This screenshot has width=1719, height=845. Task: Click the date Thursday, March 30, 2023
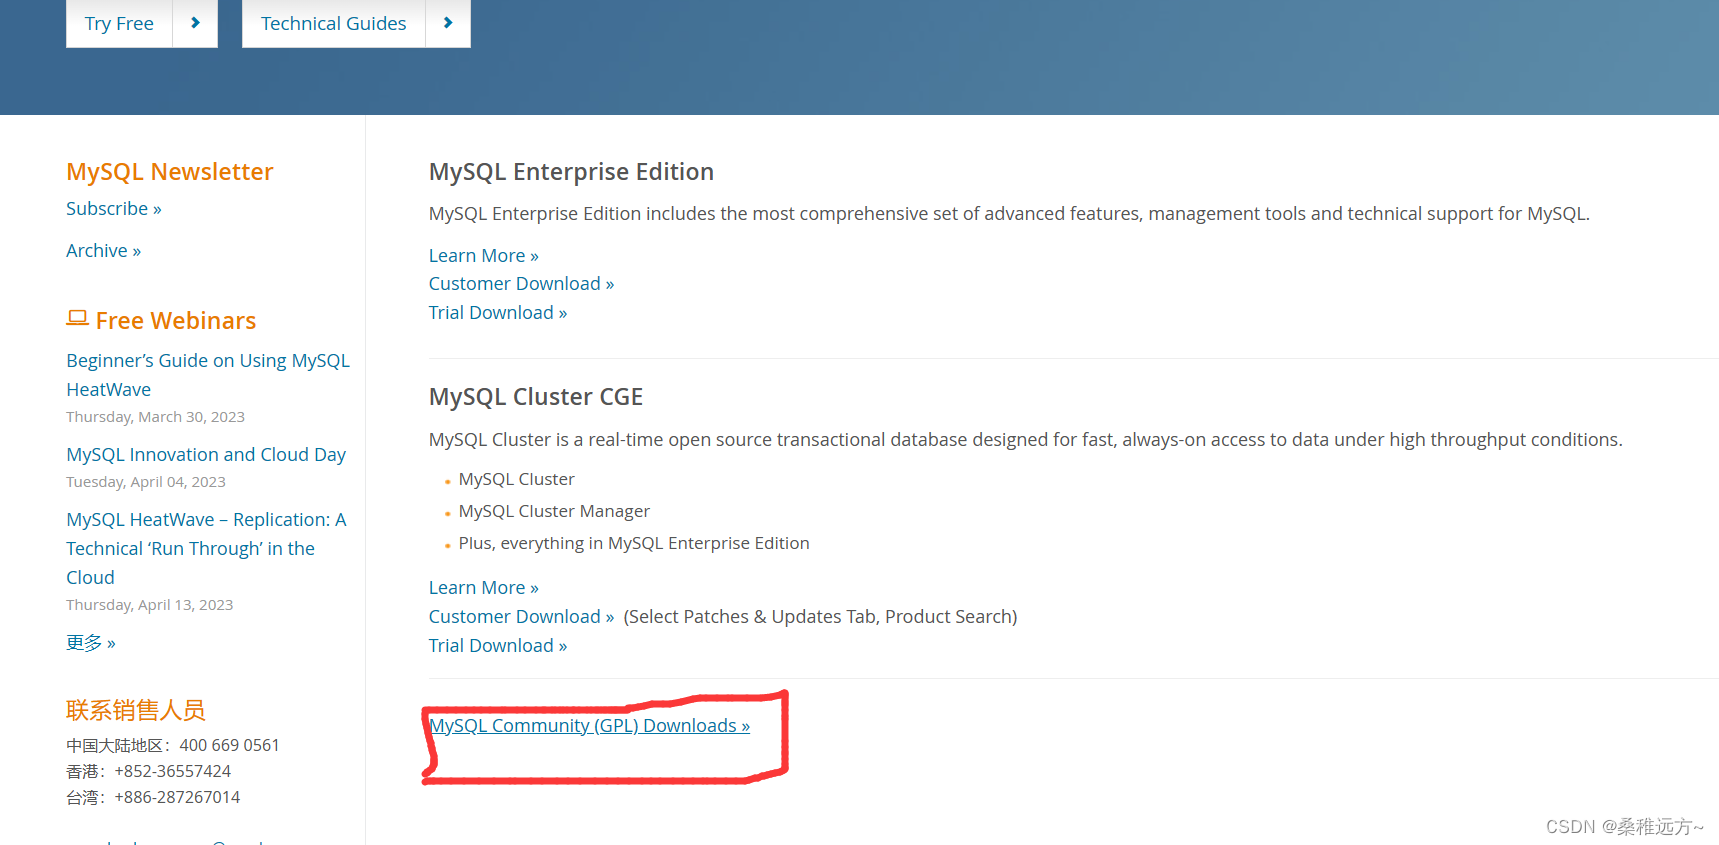pos(155,416)
